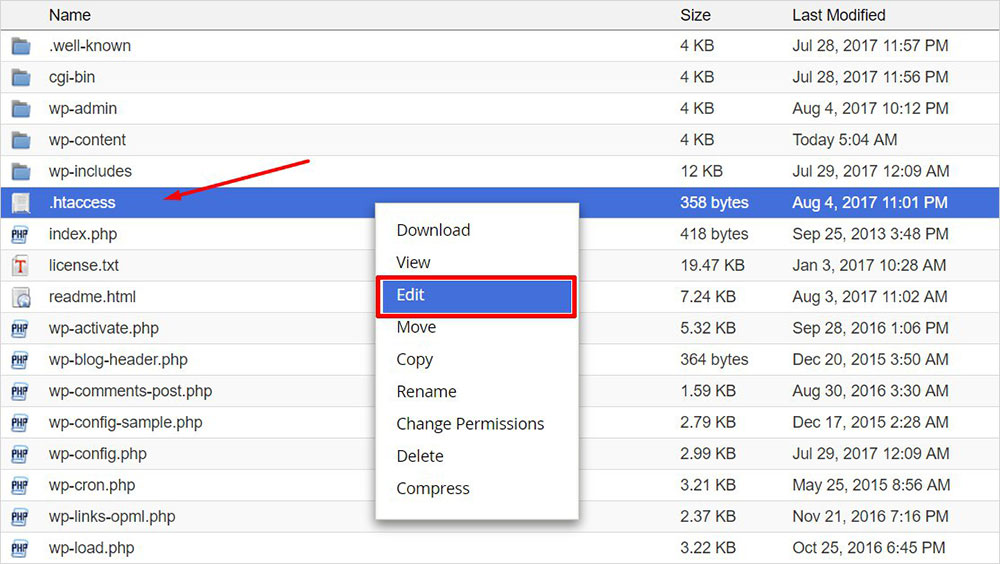Select the wp-admin folder icon
This screenshot has width=1000, height=564.
[x=21, y=109]
